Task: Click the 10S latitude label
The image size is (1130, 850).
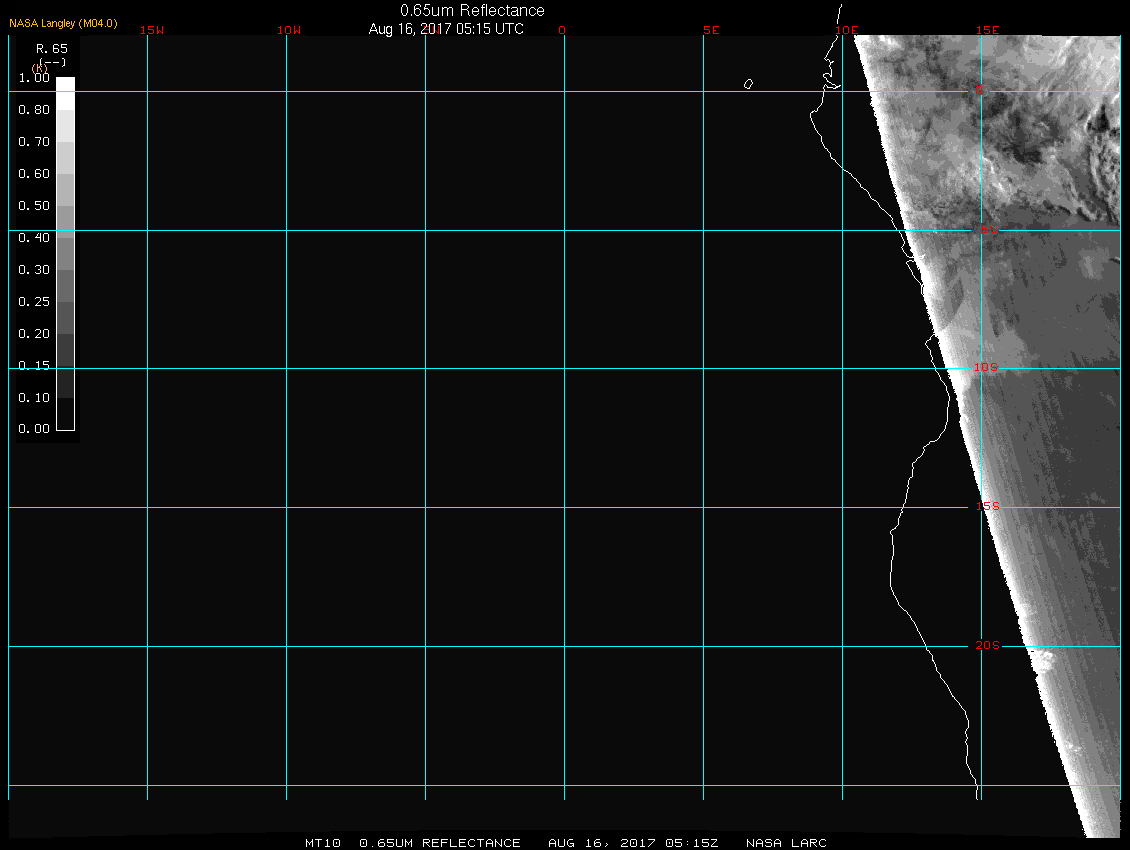Action: click(987, 368)
